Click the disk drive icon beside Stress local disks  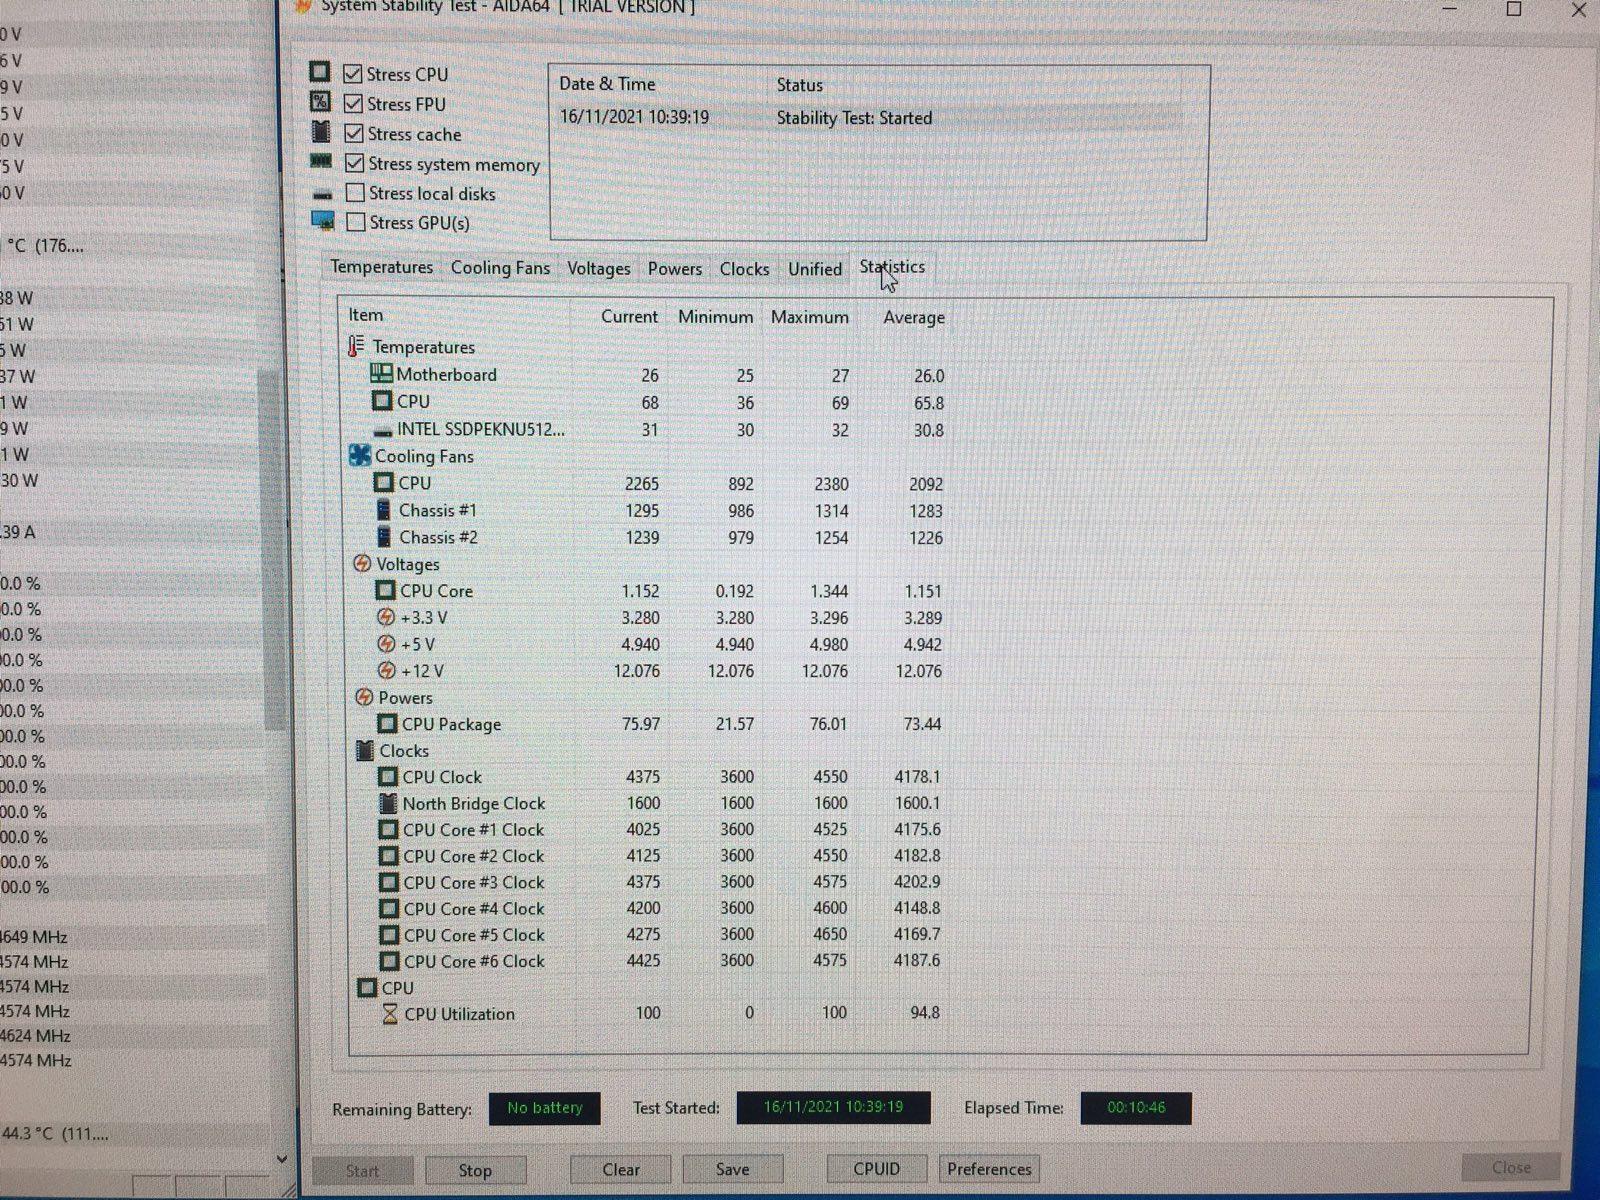pyautogui.click(x=322, y=194)
